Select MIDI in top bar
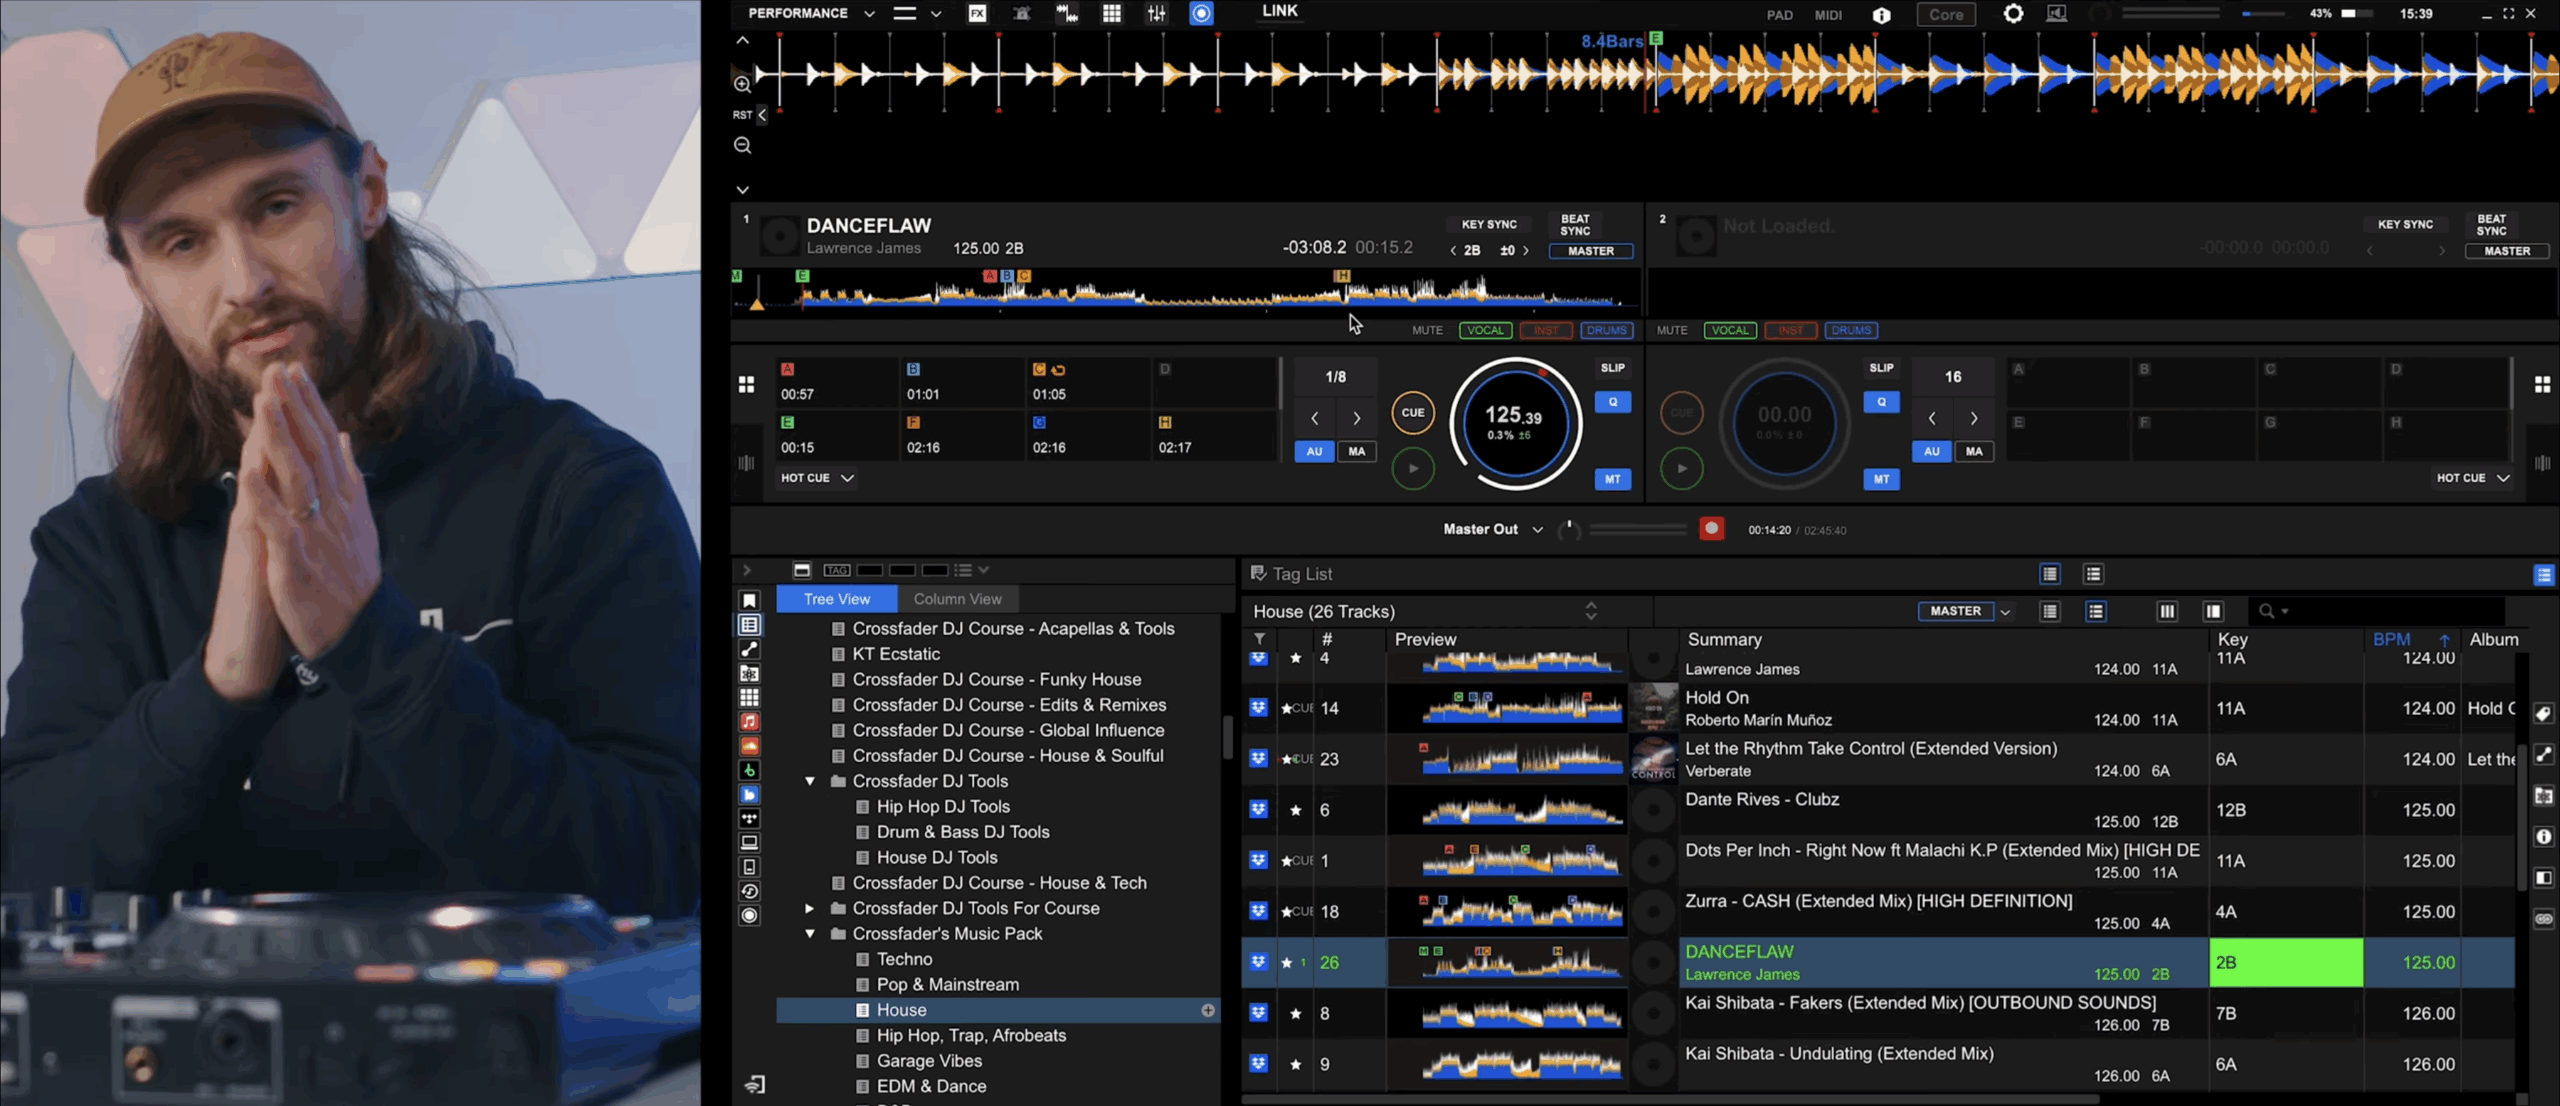 click(1828, 15)
